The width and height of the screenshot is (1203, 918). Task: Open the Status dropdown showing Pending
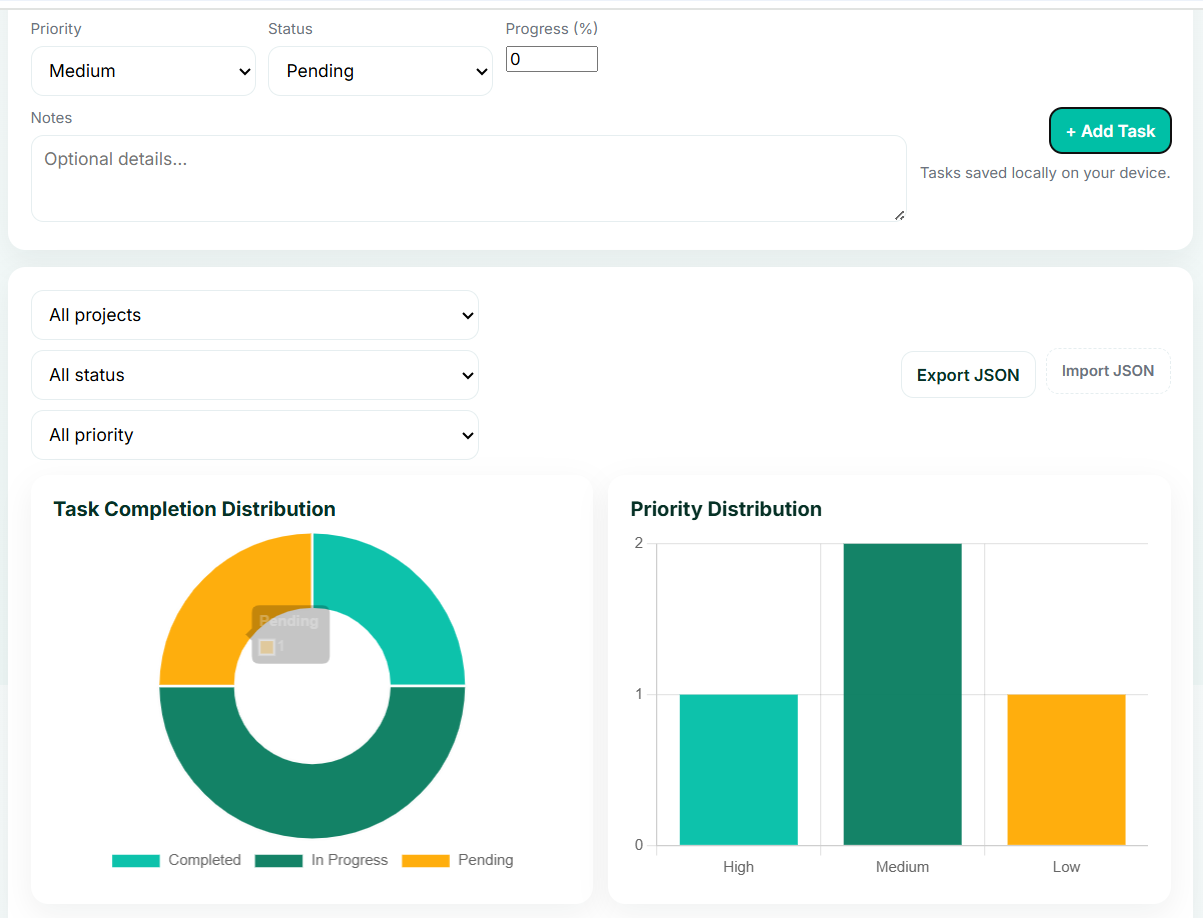pos(380,70)
